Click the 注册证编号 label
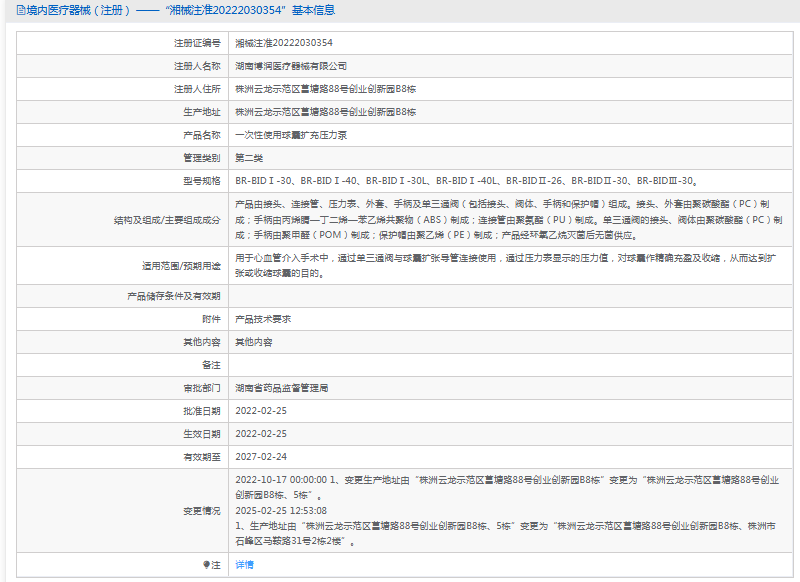The image size is (800, 582). point(197,43)
